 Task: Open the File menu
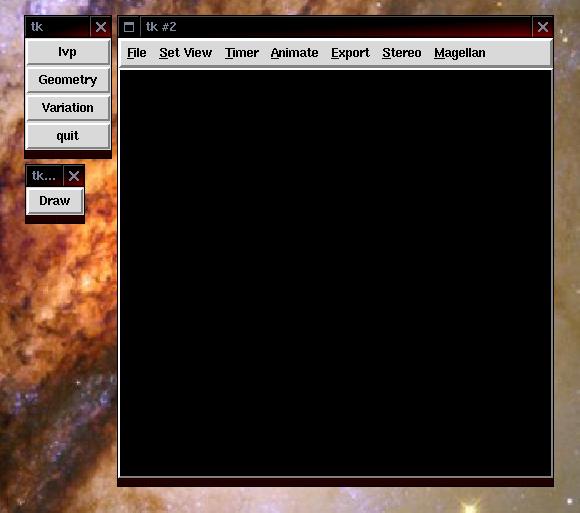pyautogui.click(x=136, y=53)
